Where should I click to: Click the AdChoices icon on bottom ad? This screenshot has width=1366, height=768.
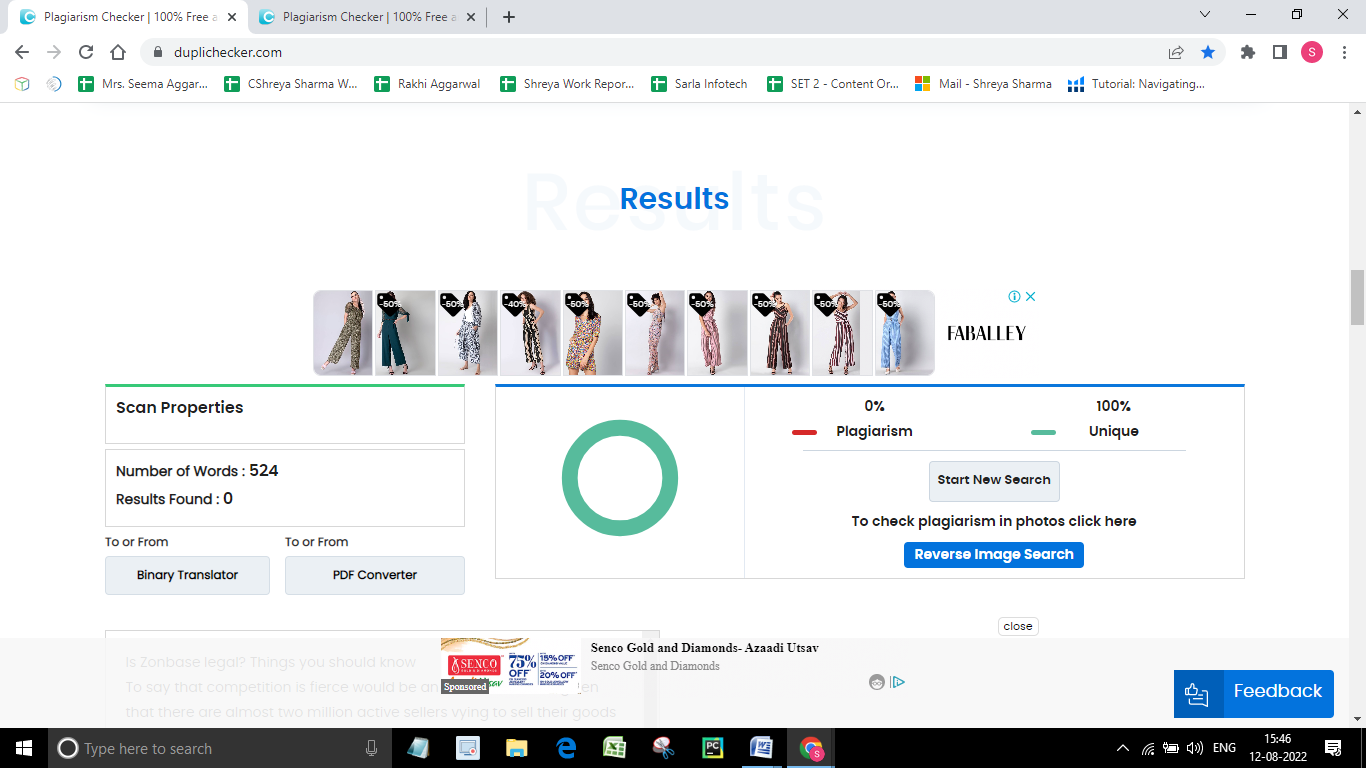point(898,682)
